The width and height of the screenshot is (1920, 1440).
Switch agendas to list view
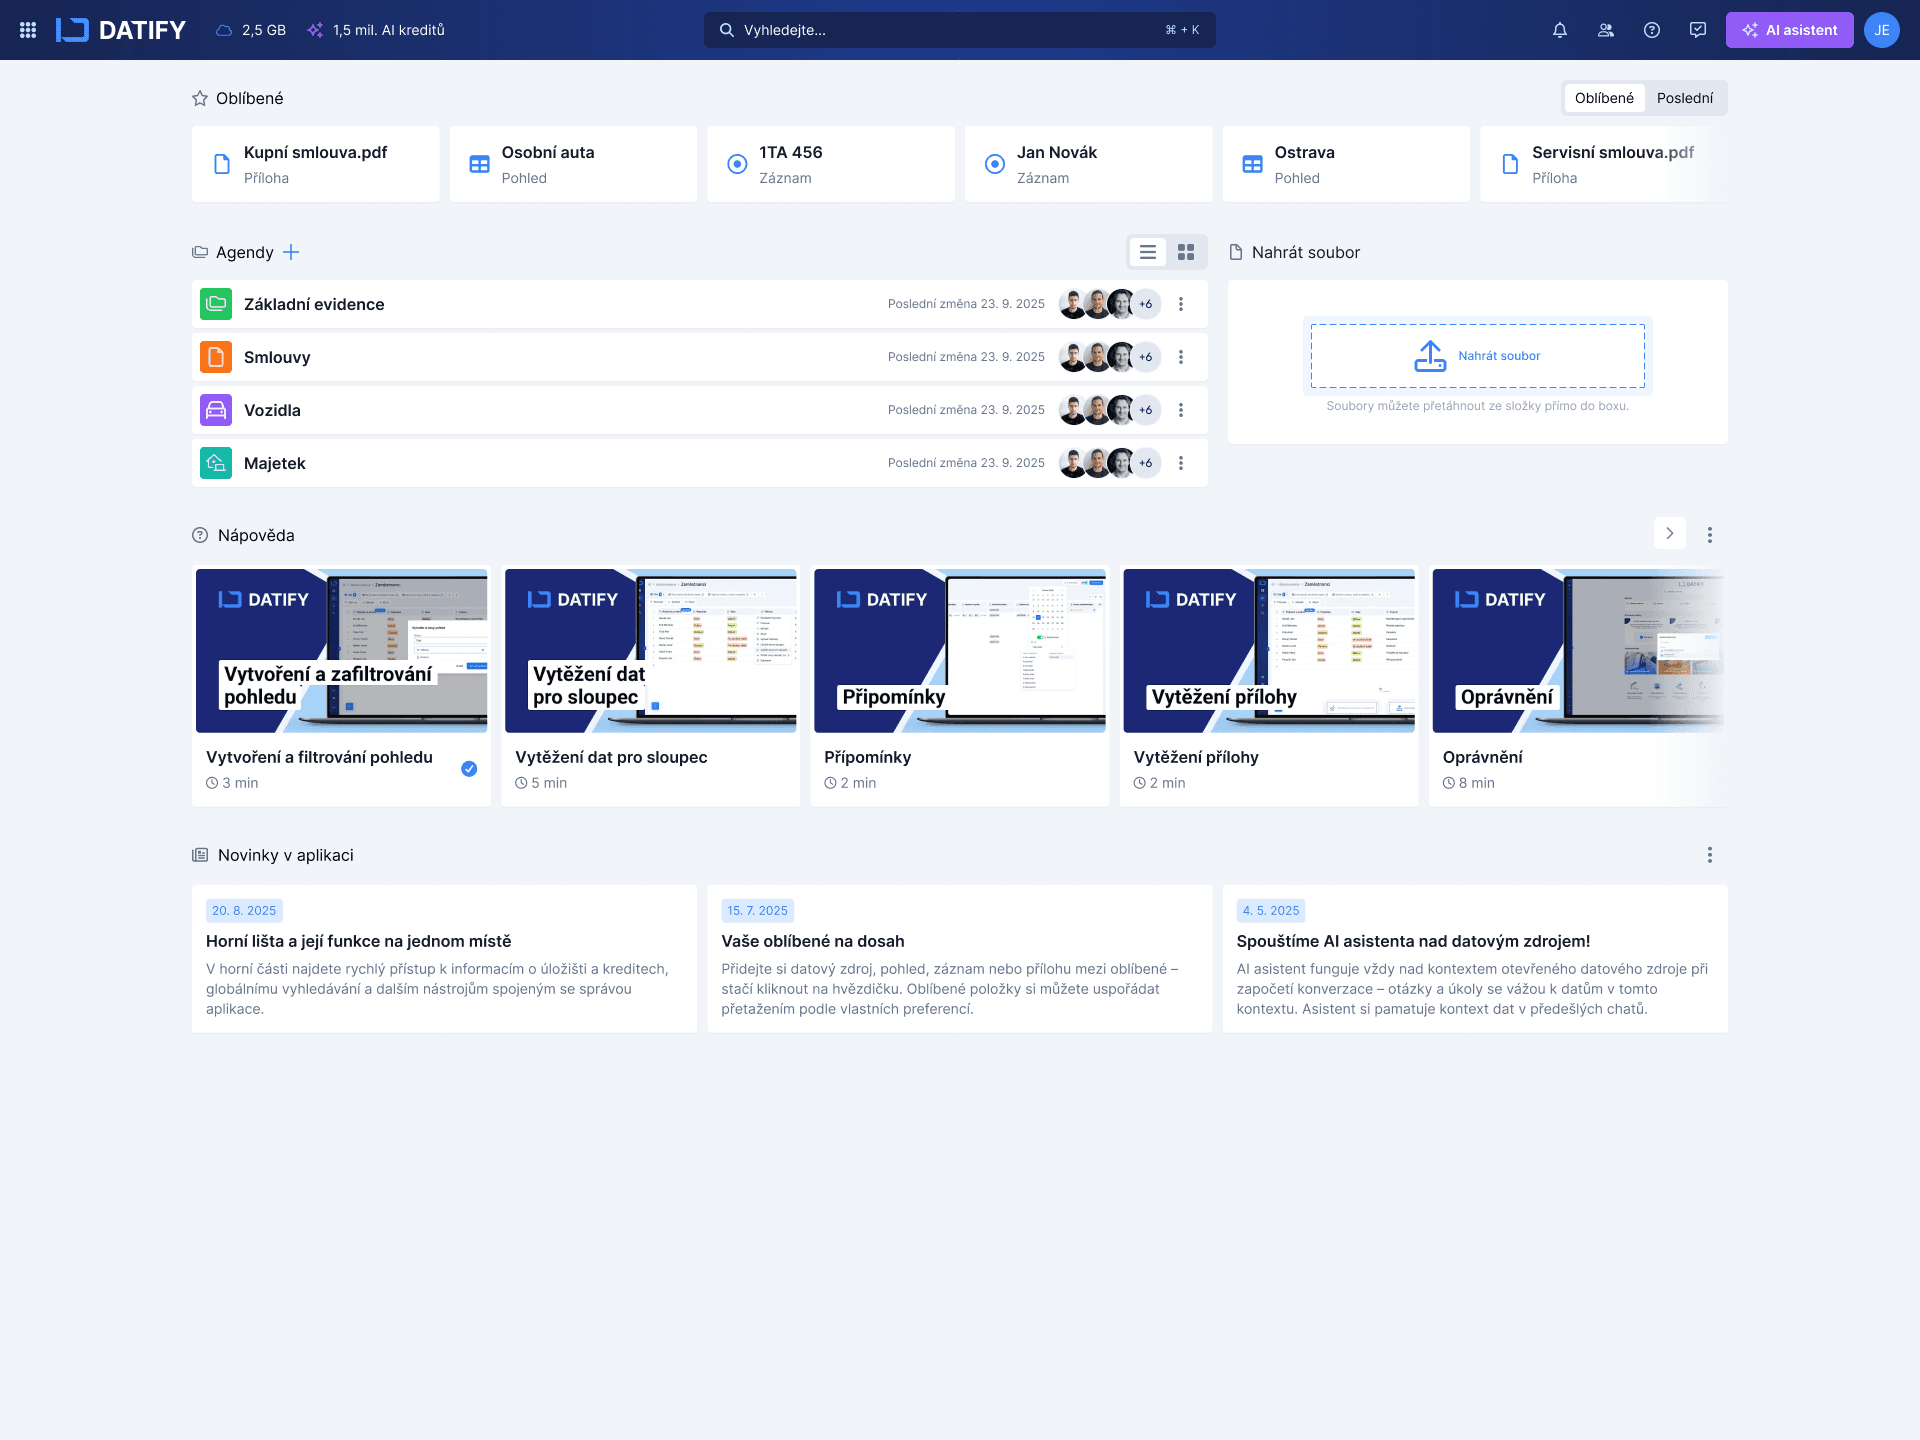point(1148,252)
